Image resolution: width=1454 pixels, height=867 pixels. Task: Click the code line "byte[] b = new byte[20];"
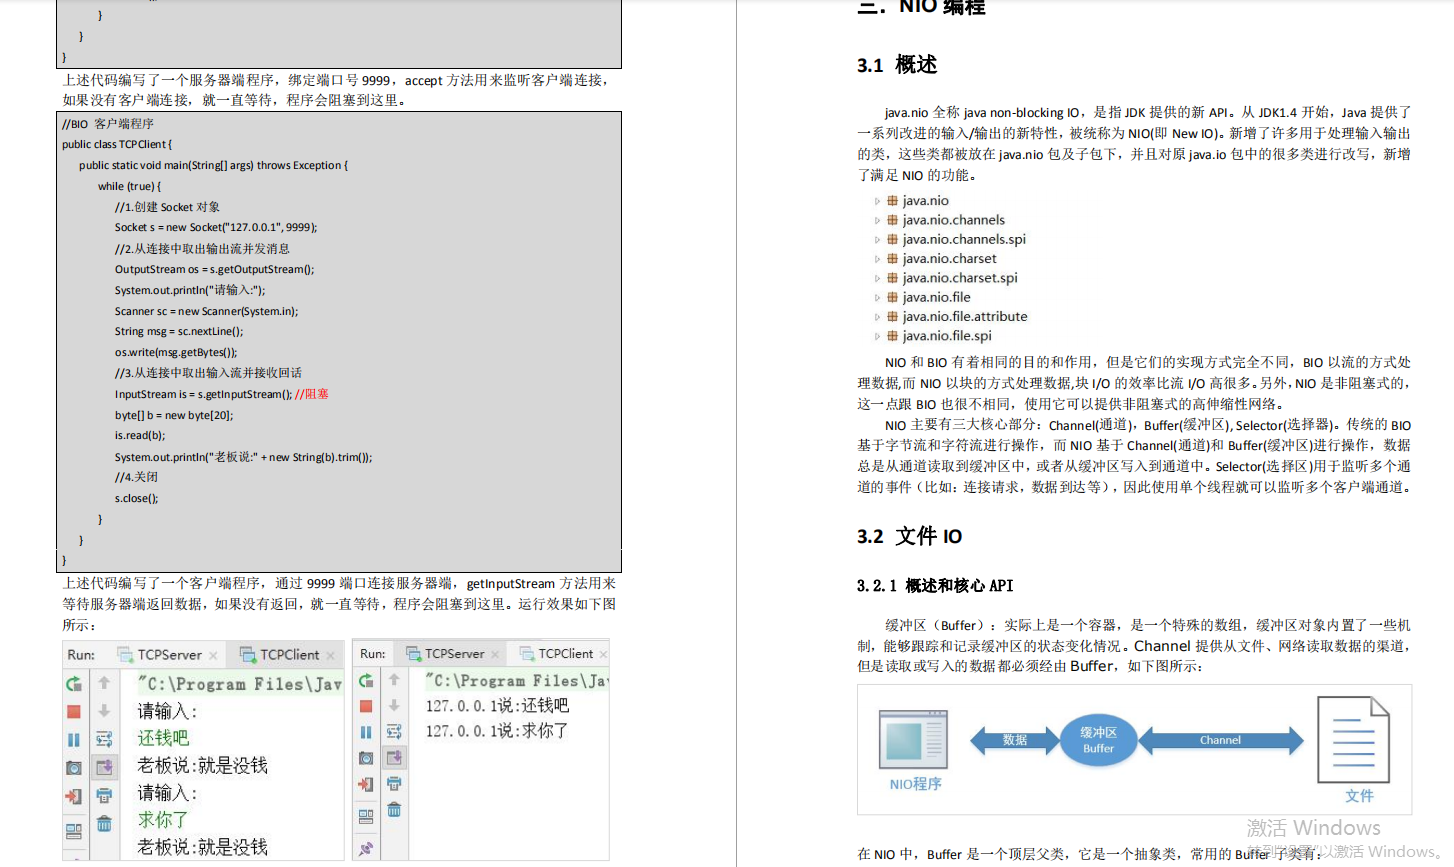pyautogui.click(x=174, y=415)
